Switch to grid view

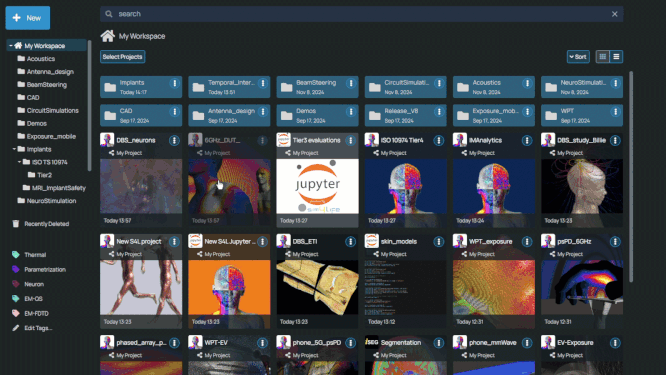click(602, 56)
